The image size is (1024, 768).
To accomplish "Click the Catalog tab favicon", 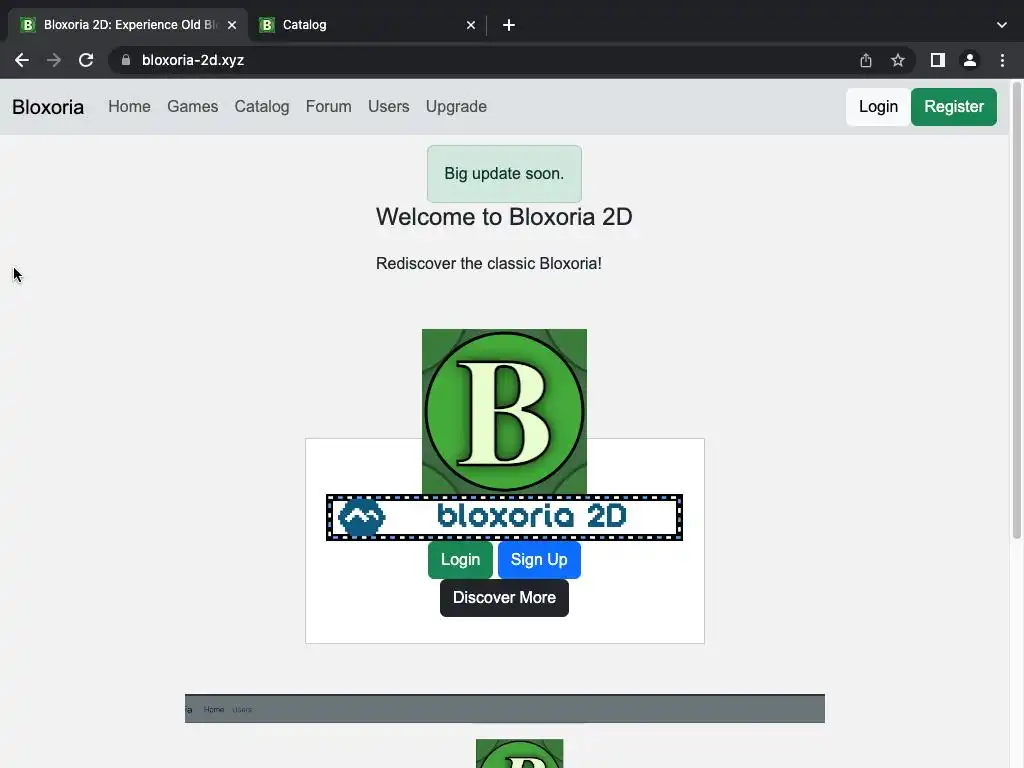I will coord(266,25).
